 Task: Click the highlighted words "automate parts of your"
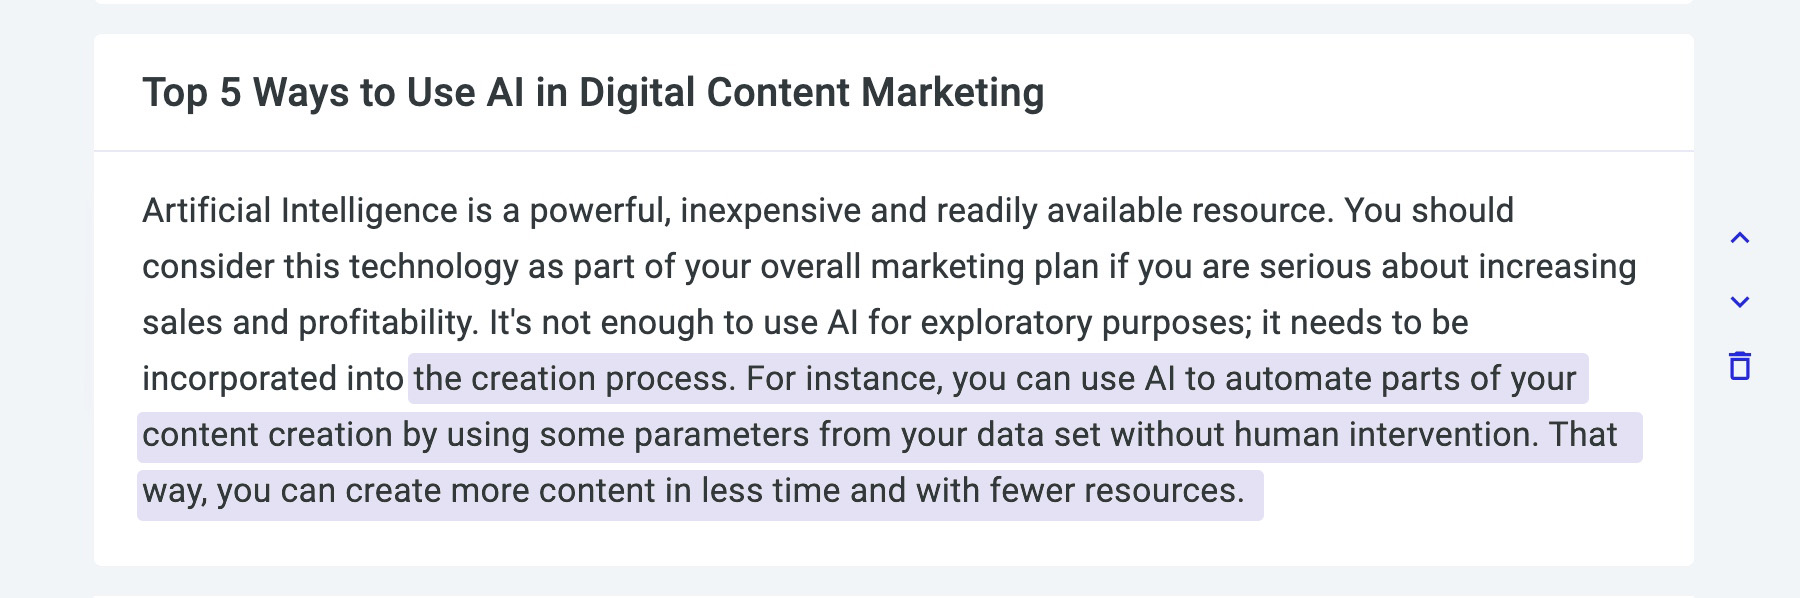pyautogui.click(x=1400, y=379)
